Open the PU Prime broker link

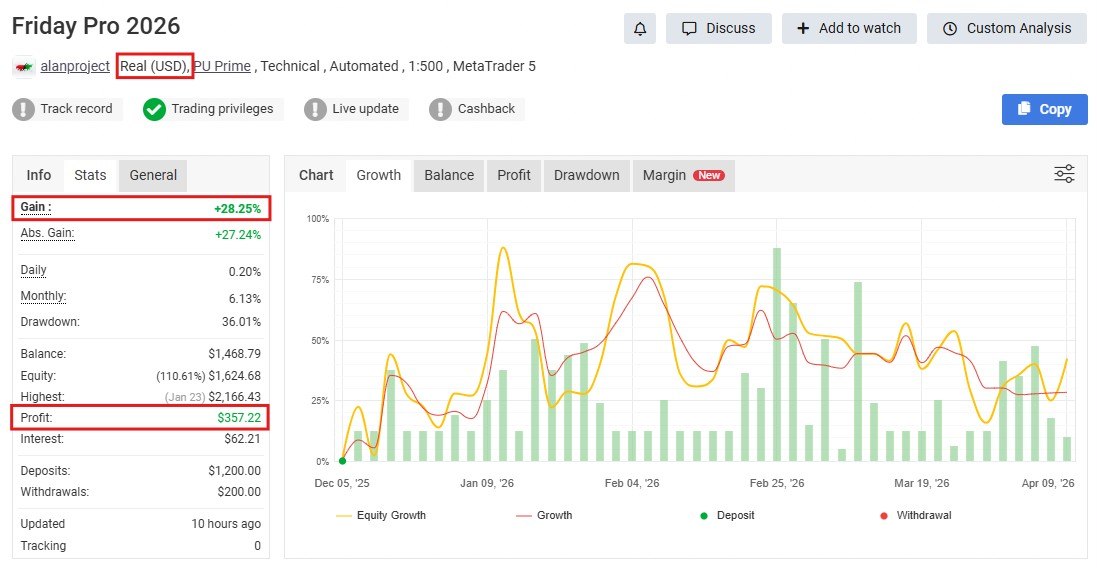click(x=222, y=67)
